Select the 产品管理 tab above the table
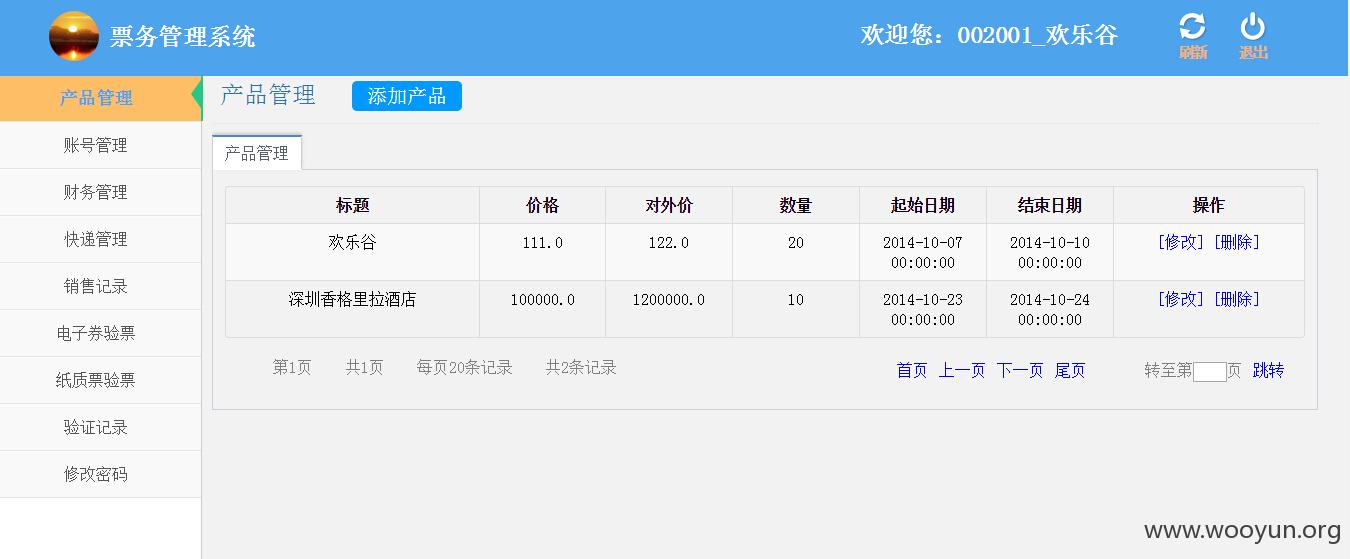This screenshot has height=559, width=1350. coord(257,153)
